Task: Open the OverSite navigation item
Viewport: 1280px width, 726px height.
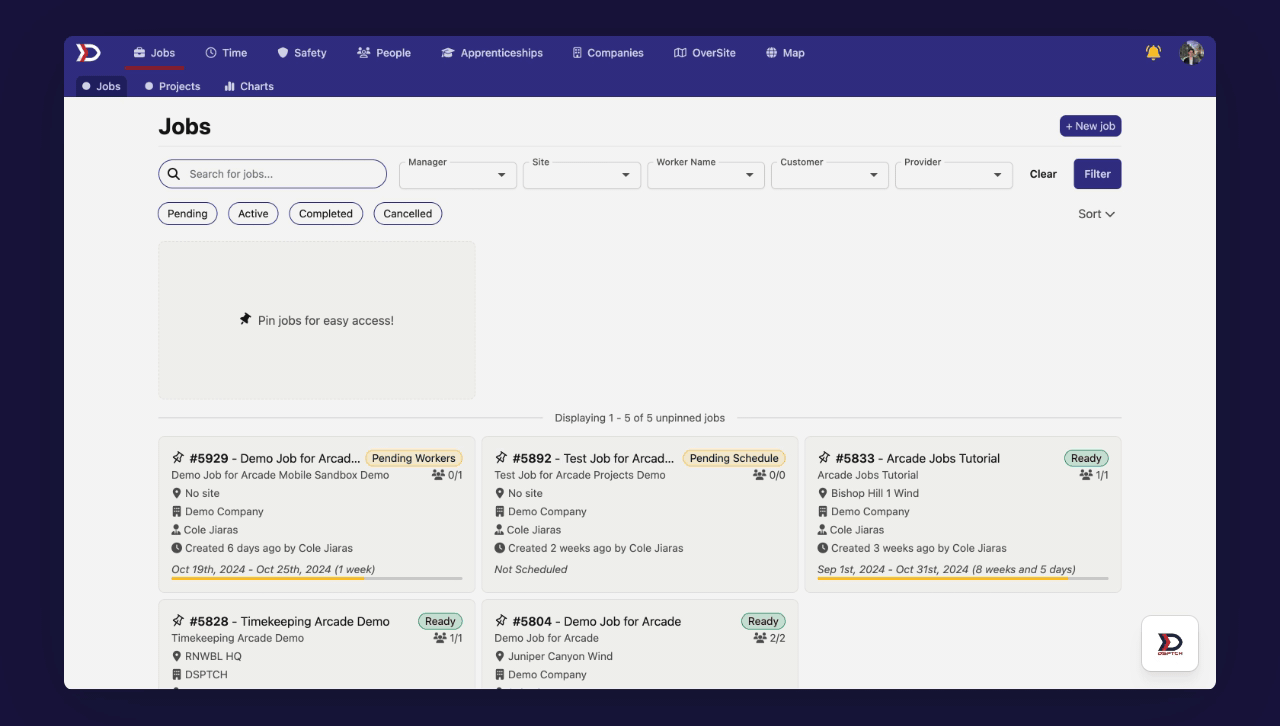Action: tap(705, 53)
